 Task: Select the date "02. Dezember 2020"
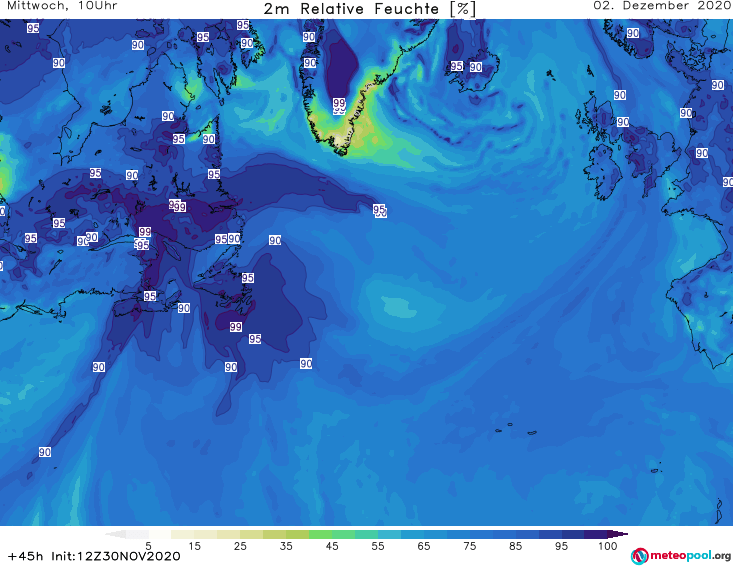tap(662, 6)
